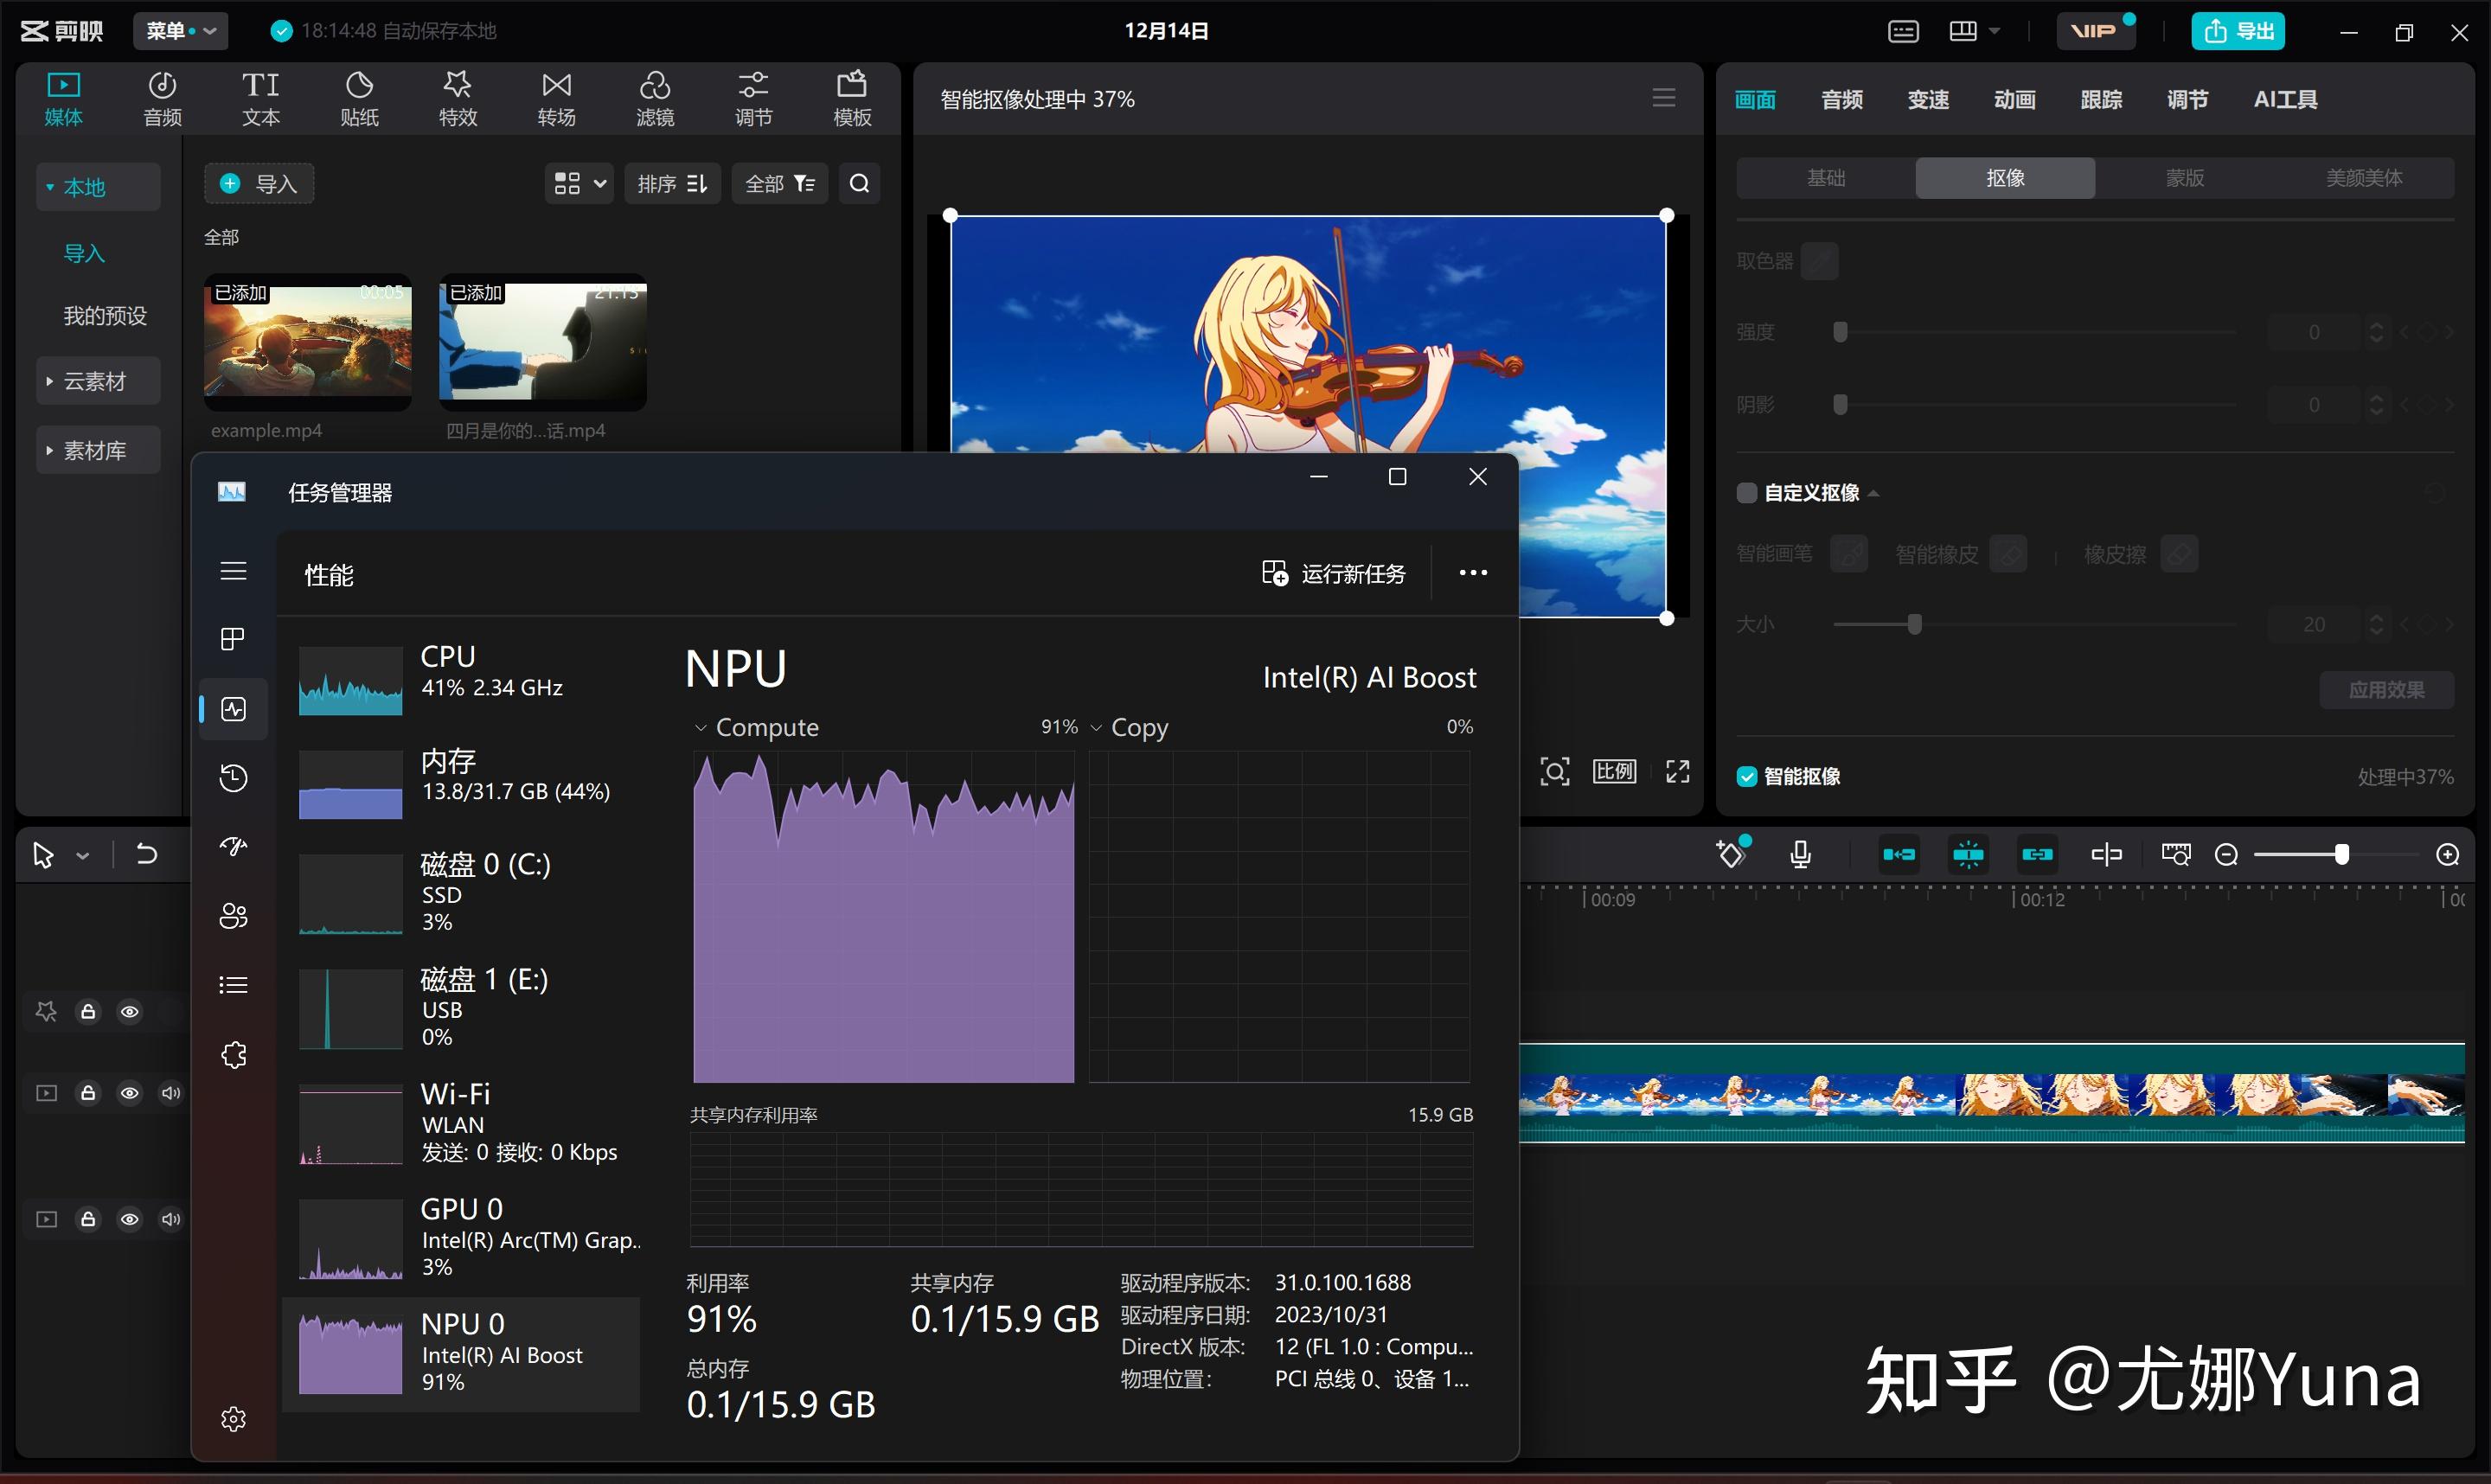Open the 特效 effects panel
This screenshot has width=2491, height=1484.
[458, 99]
